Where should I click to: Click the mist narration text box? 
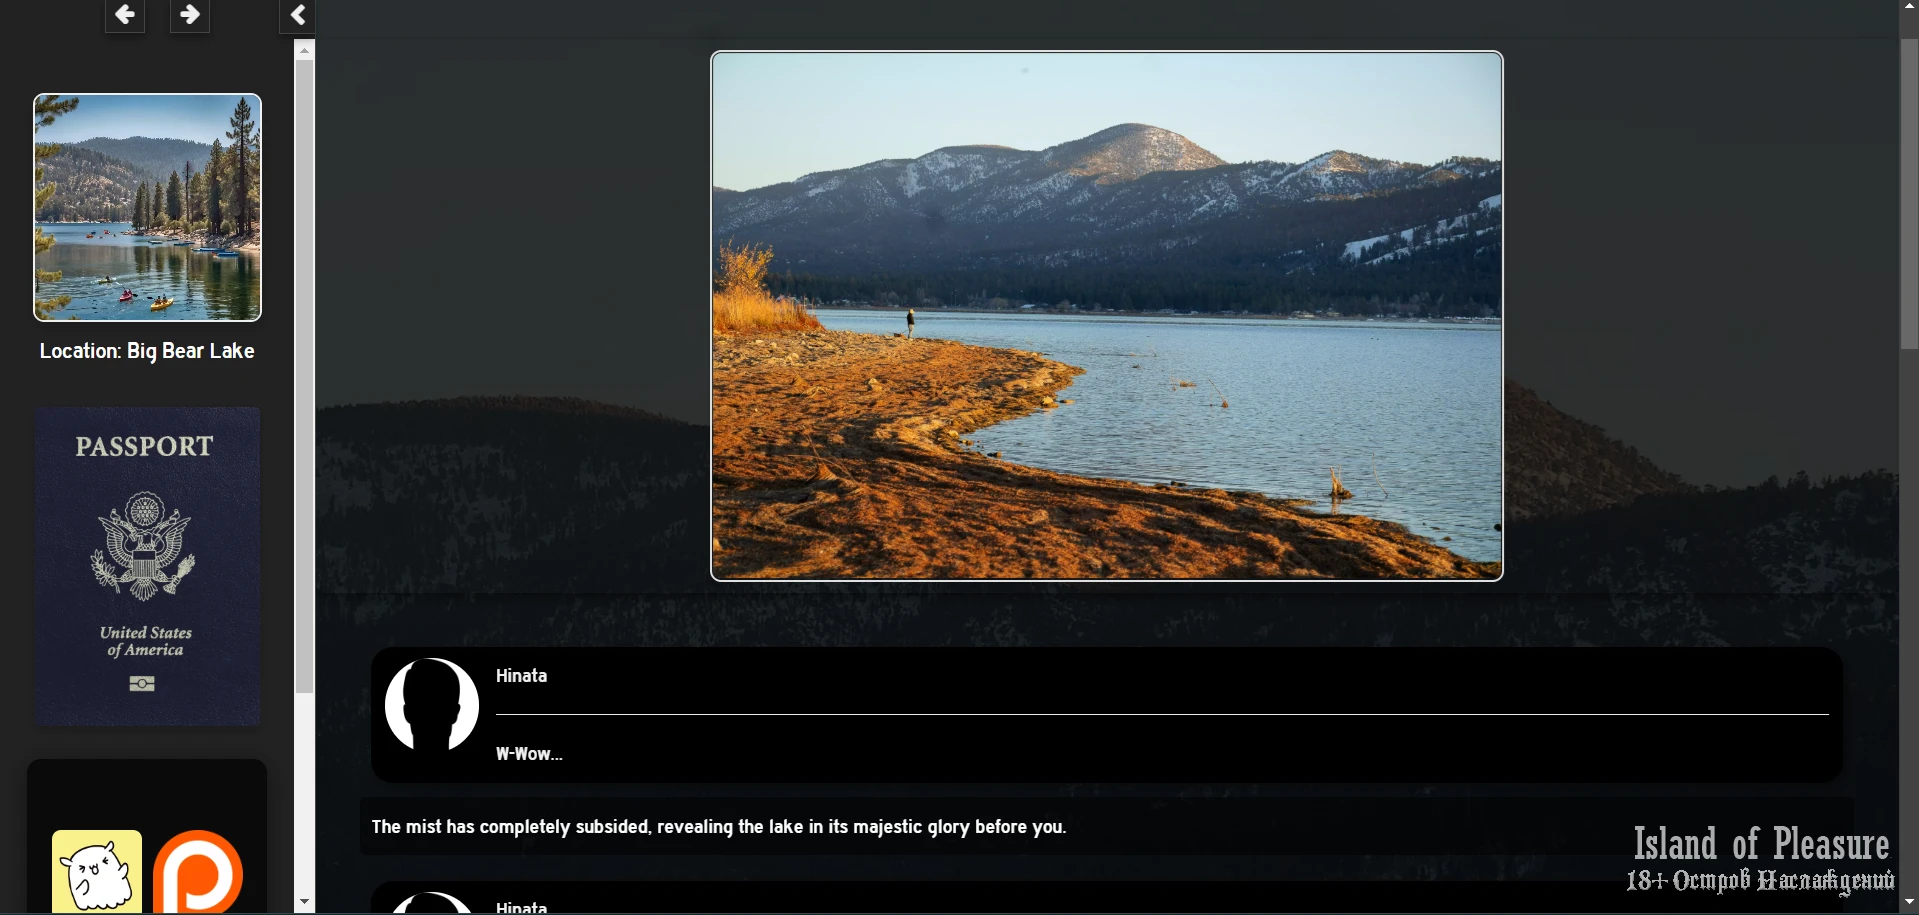coord(718,827)
